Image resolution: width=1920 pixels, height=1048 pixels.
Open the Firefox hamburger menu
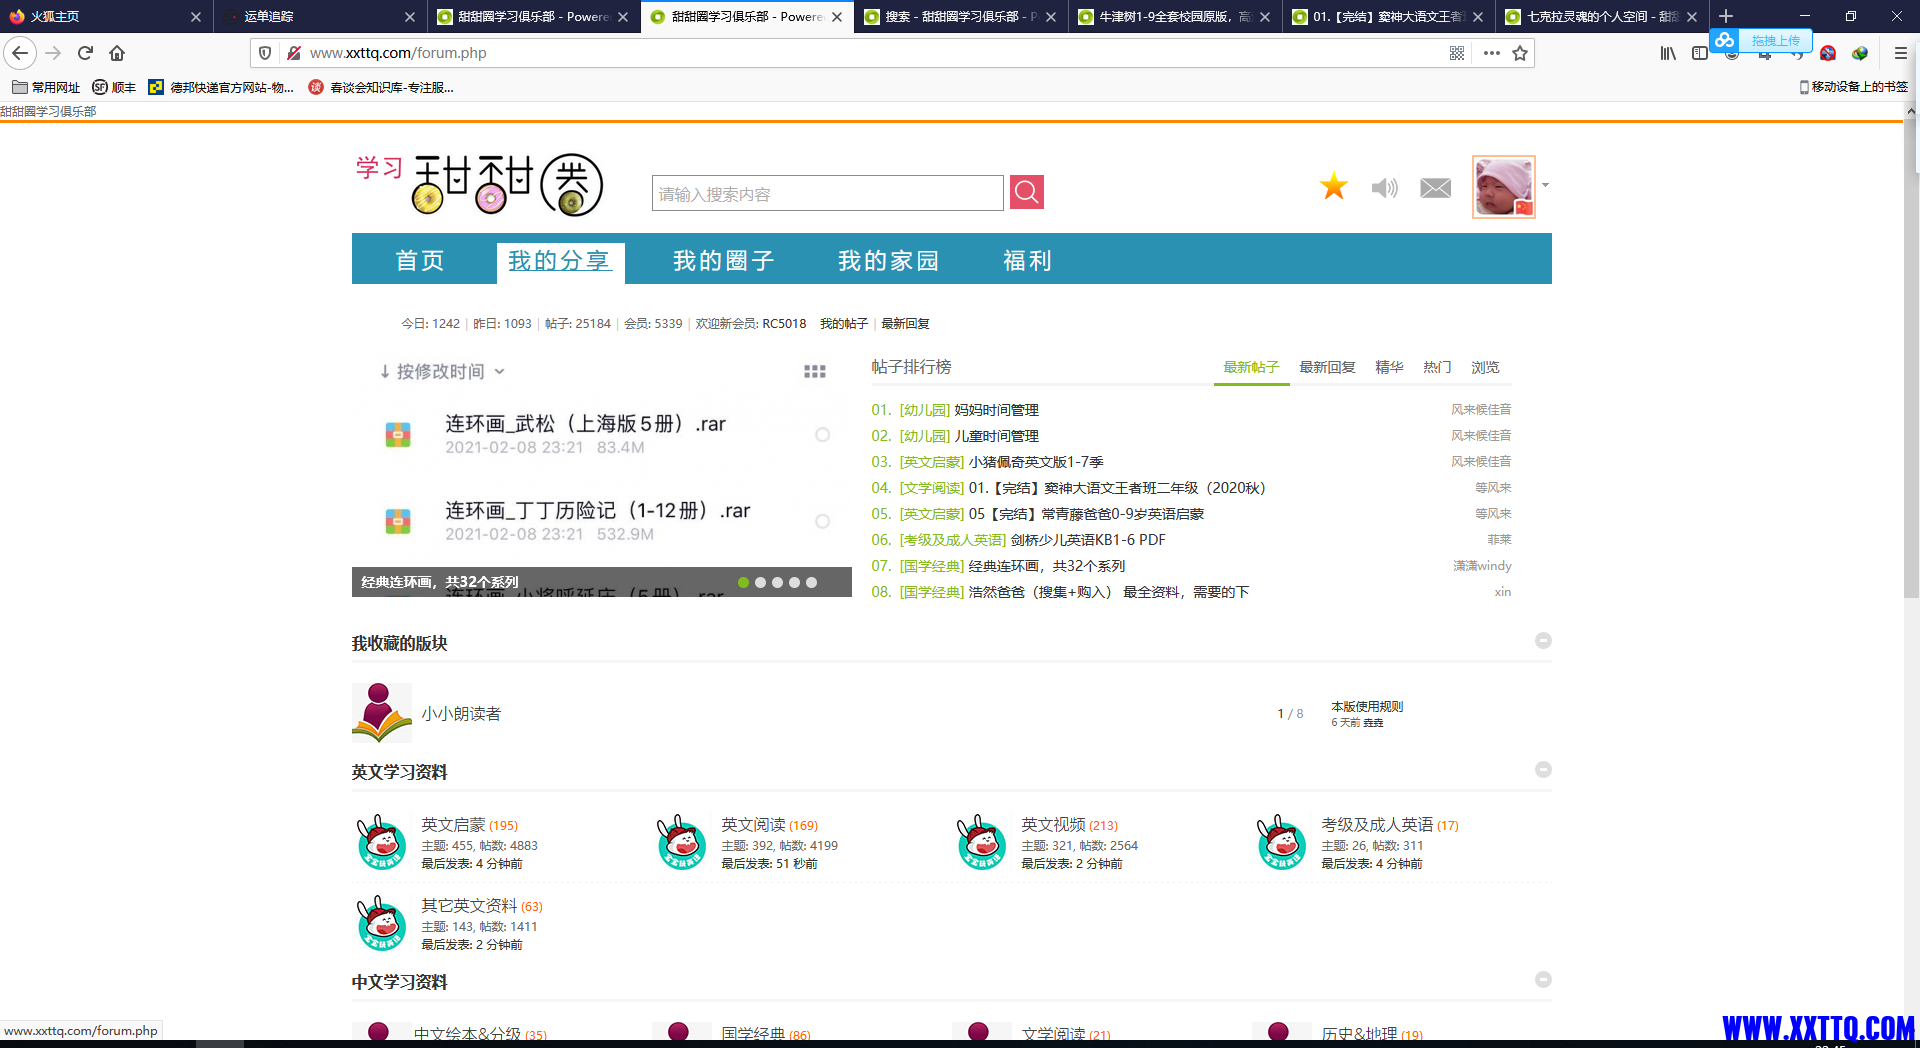(1901, 53)
